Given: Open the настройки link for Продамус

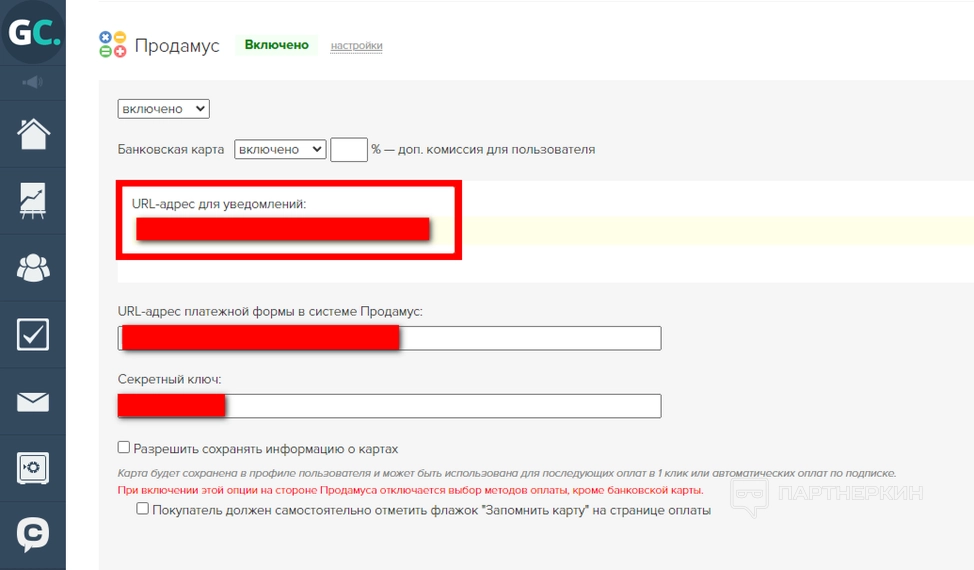Looking at the screenshot, I should coord(357,46).
